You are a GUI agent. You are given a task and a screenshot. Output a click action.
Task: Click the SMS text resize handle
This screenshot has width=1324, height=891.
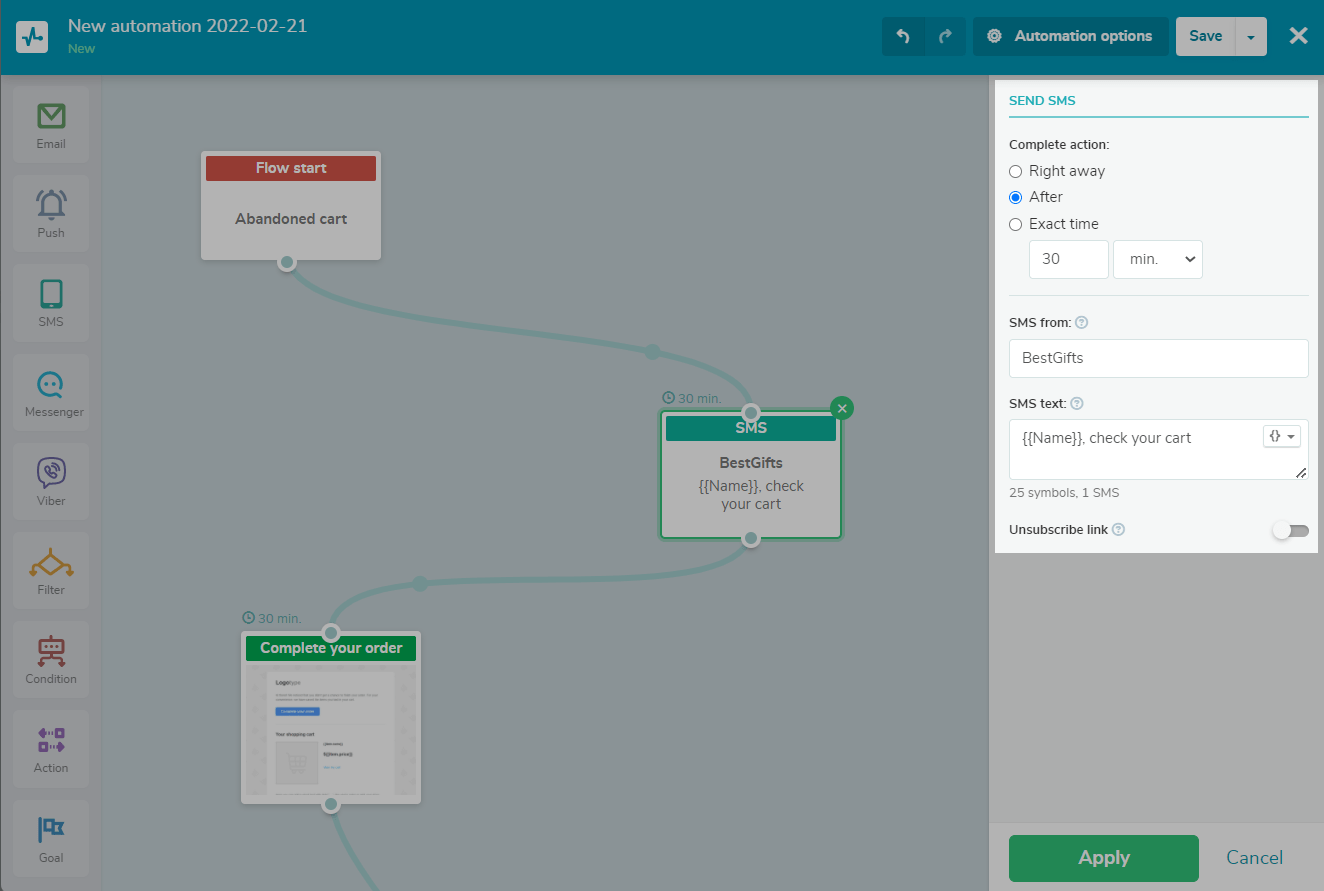[x=1301, y=472]
